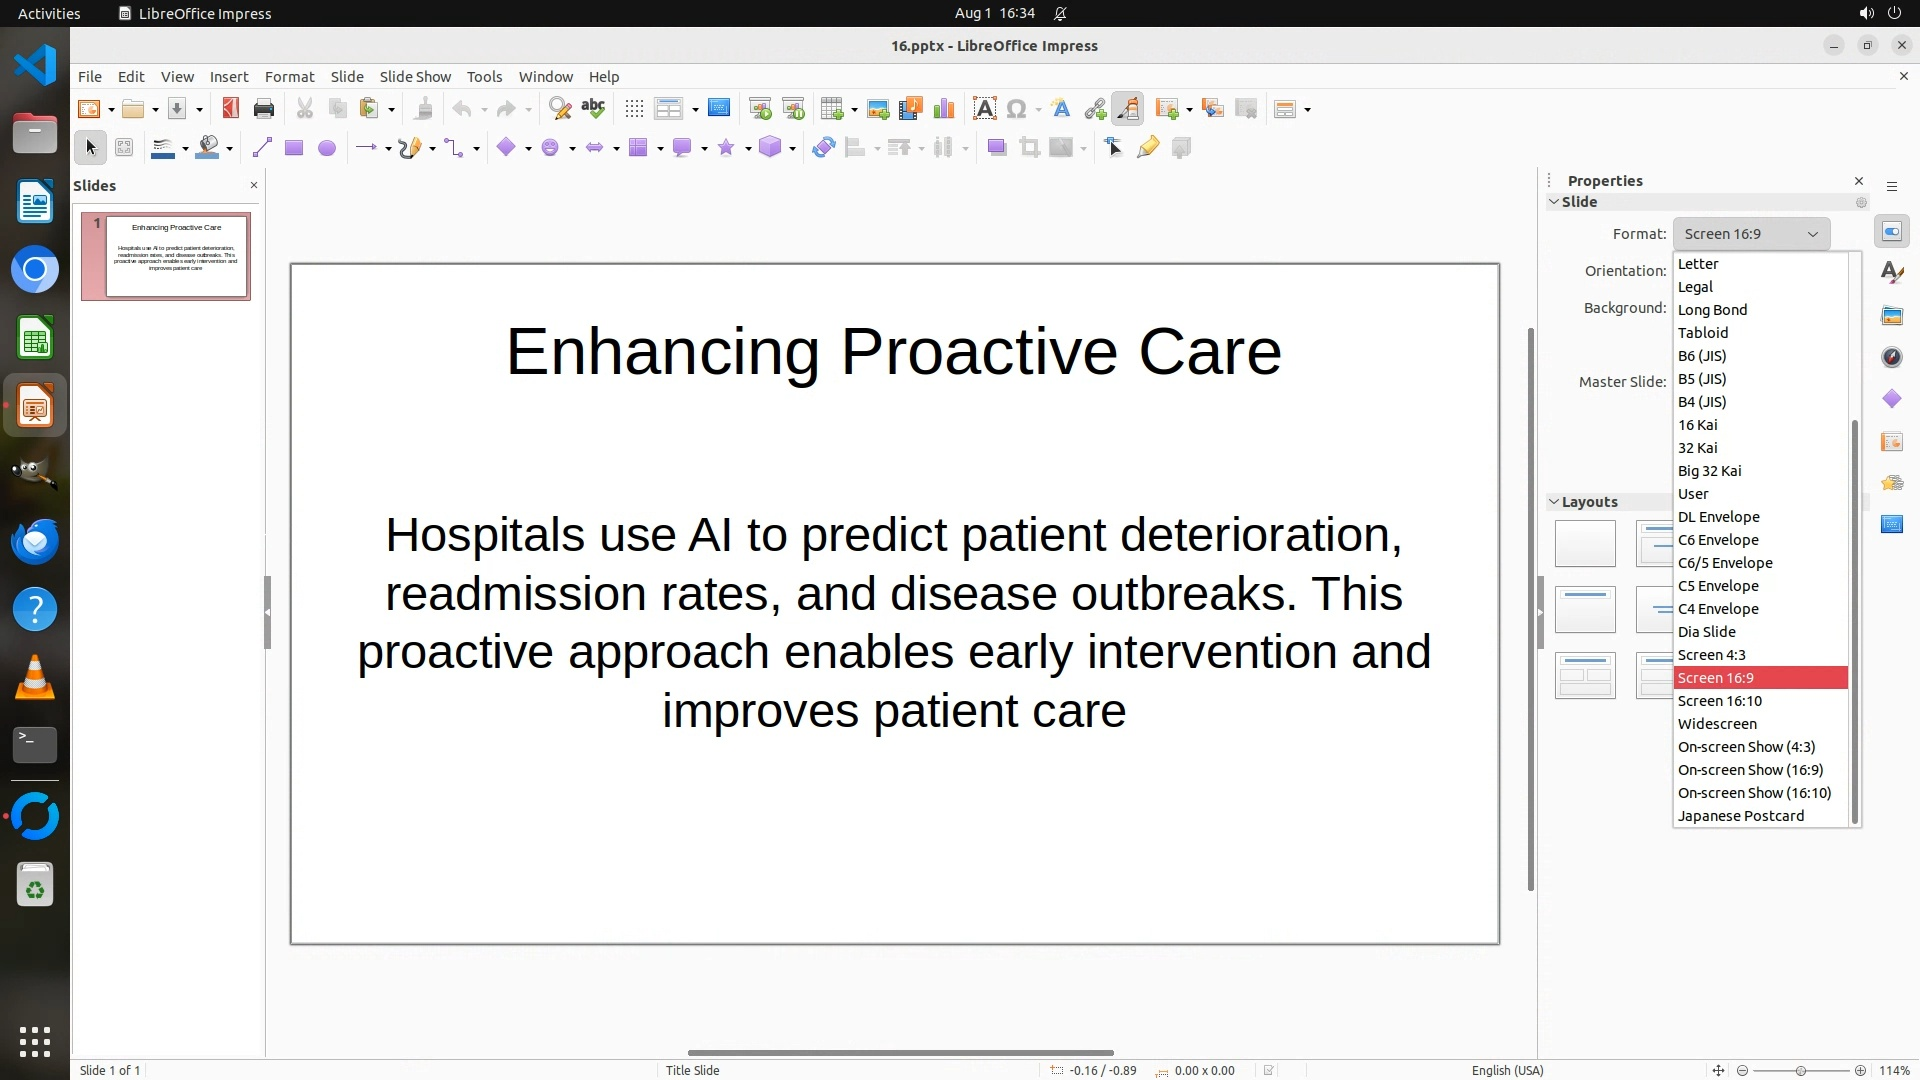Viewport: 1920px width, 1080px height.
Task: Select the Rectangle shape tool
Action: click(294, 148)
